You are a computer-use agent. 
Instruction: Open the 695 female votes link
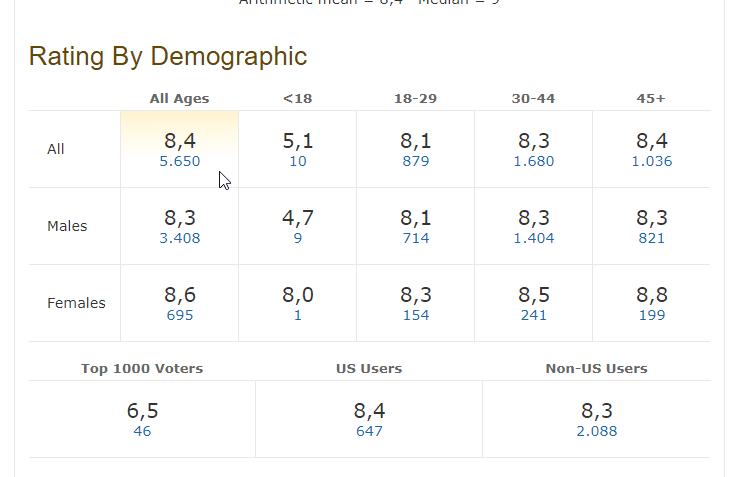click(x=180, y=315)
